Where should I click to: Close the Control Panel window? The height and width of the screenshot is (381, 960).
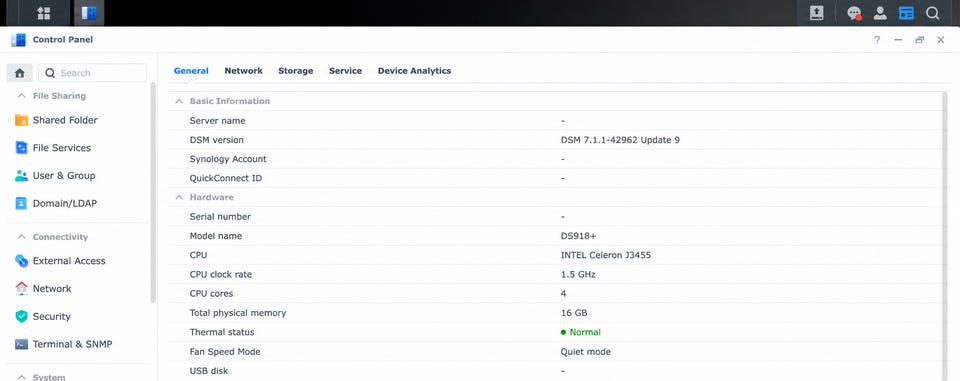click(x=941, y=40)
